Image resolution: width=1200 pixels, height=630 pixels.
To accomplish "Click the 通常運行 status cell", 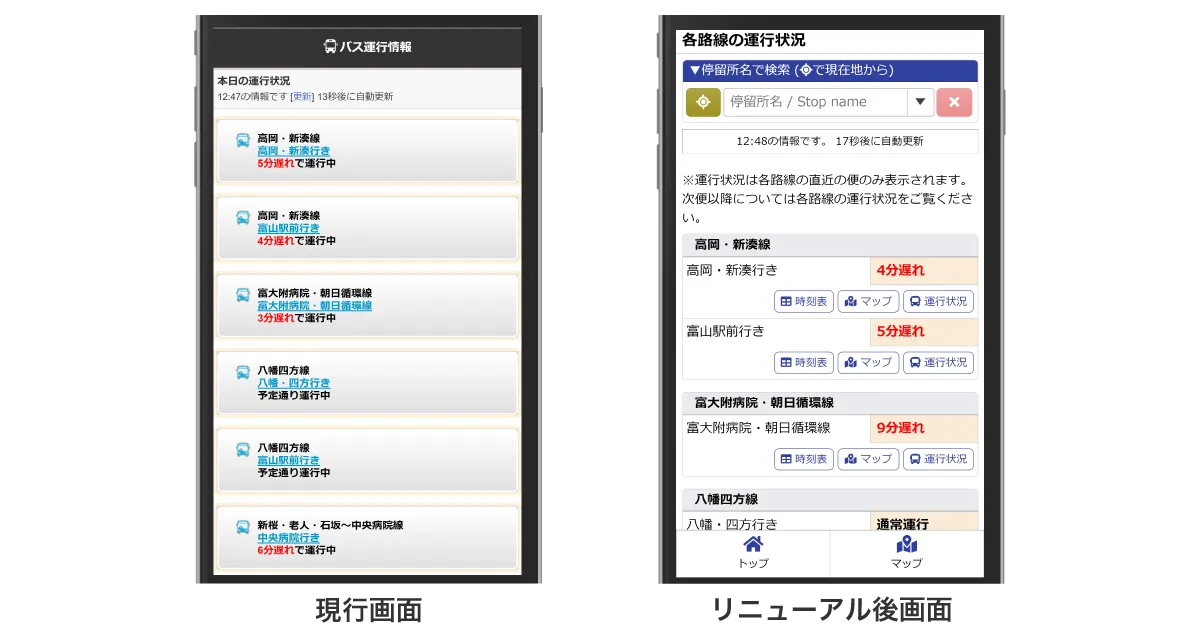I will pyautogui.click(x=923, y=521).
